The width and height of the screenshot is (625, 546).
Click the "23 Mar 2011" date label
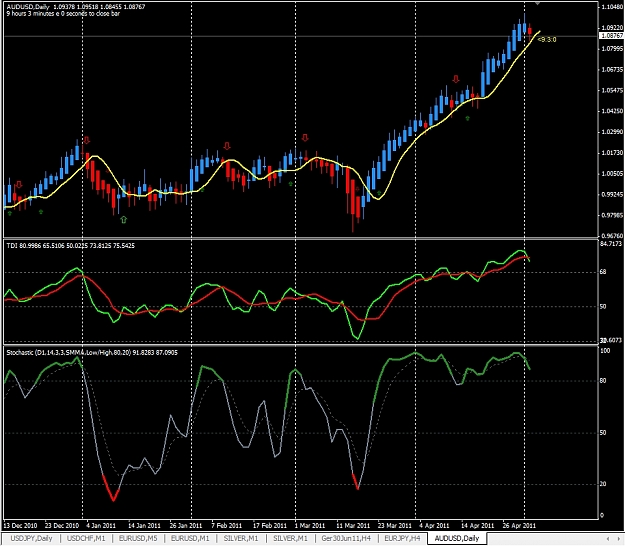pos(394,526)
